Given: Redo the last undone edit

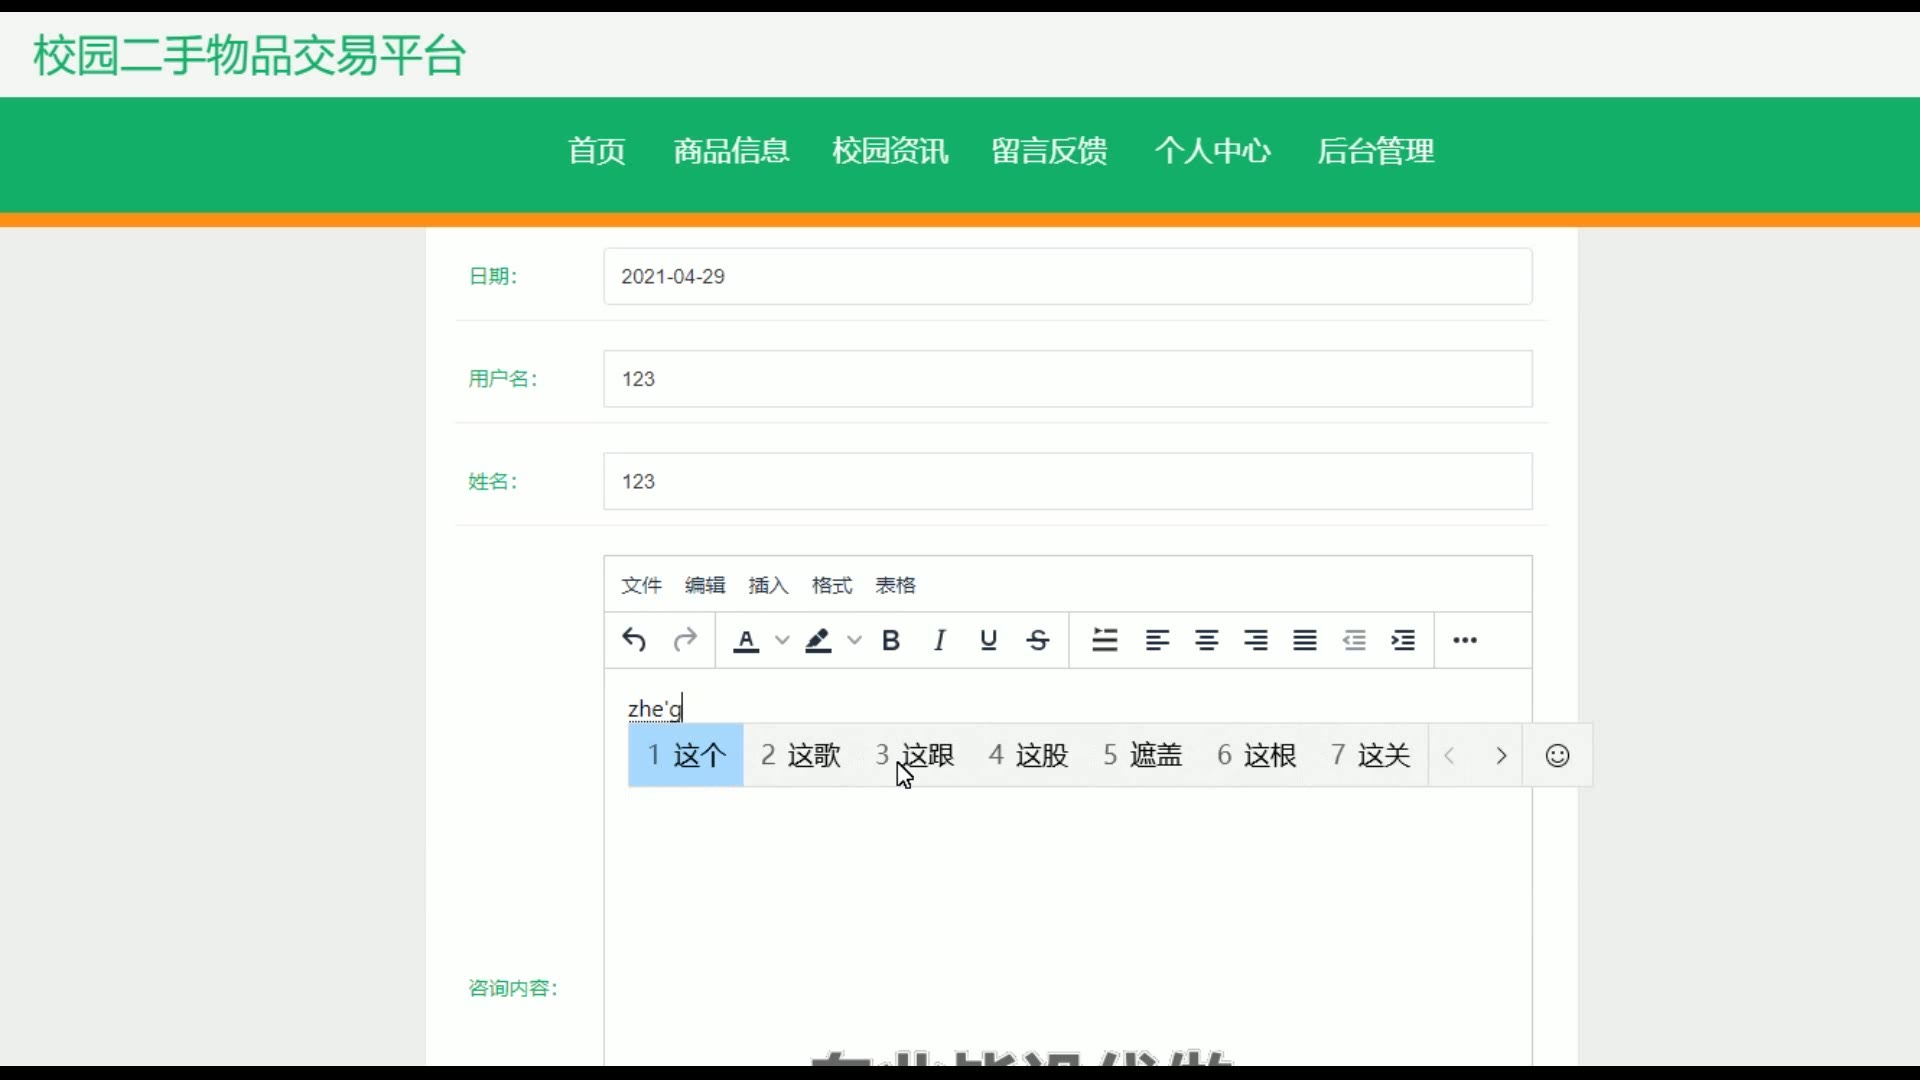Looking at the screenshot, I should coord(685,640).
